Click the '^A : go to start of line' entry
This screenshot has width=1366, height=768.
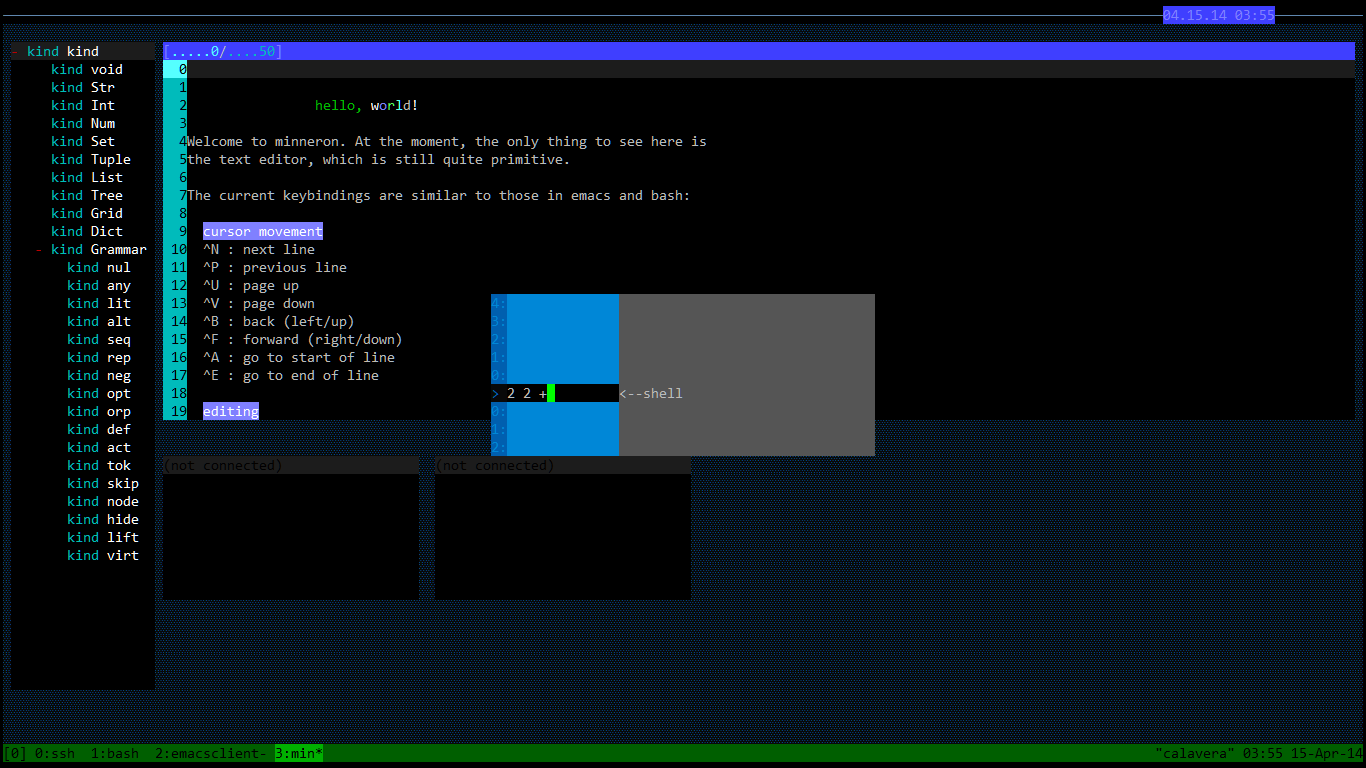tap(299, 358)
